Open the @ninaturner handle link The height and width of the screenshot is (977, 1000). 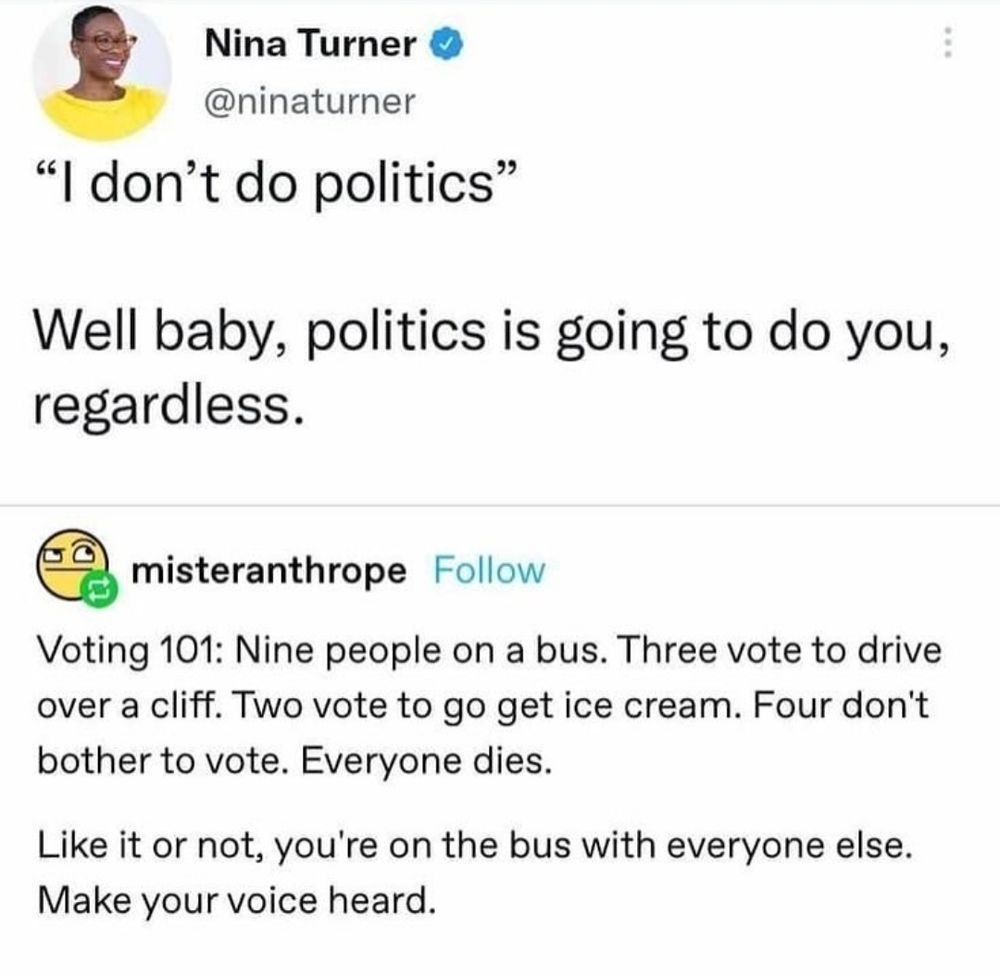pos(308,100)
